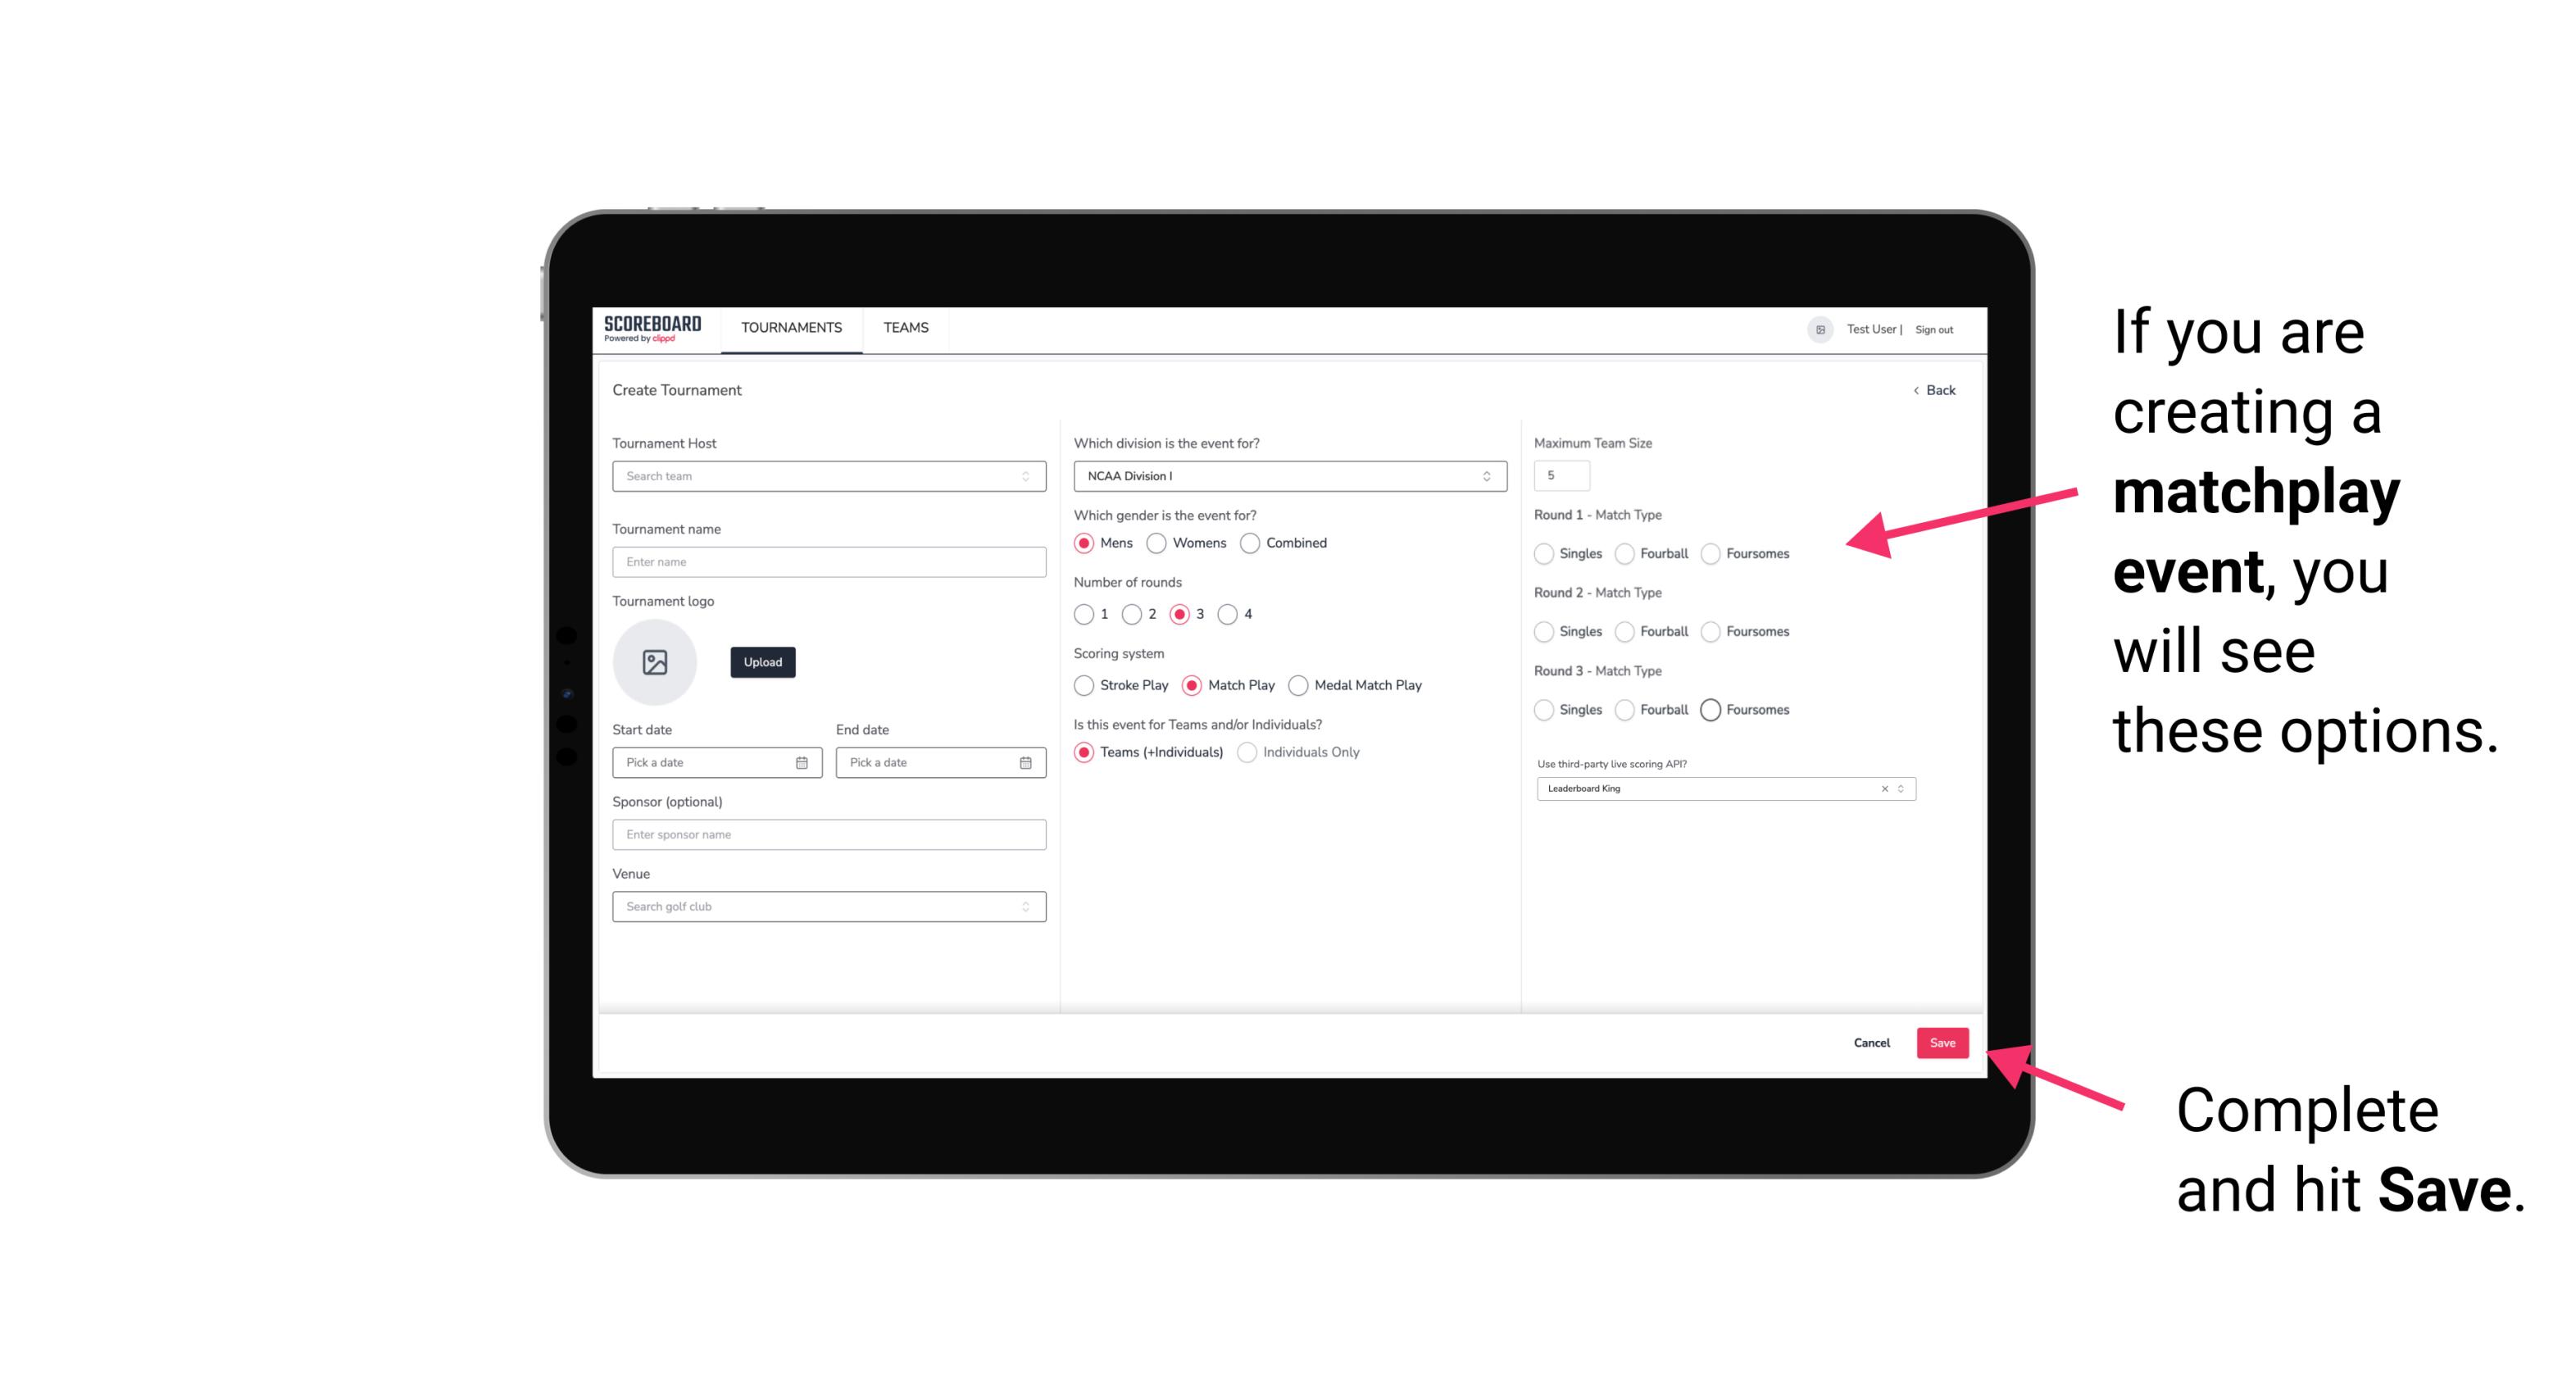Select Singles for Round 1 Match Type

tap(1542, 553)
